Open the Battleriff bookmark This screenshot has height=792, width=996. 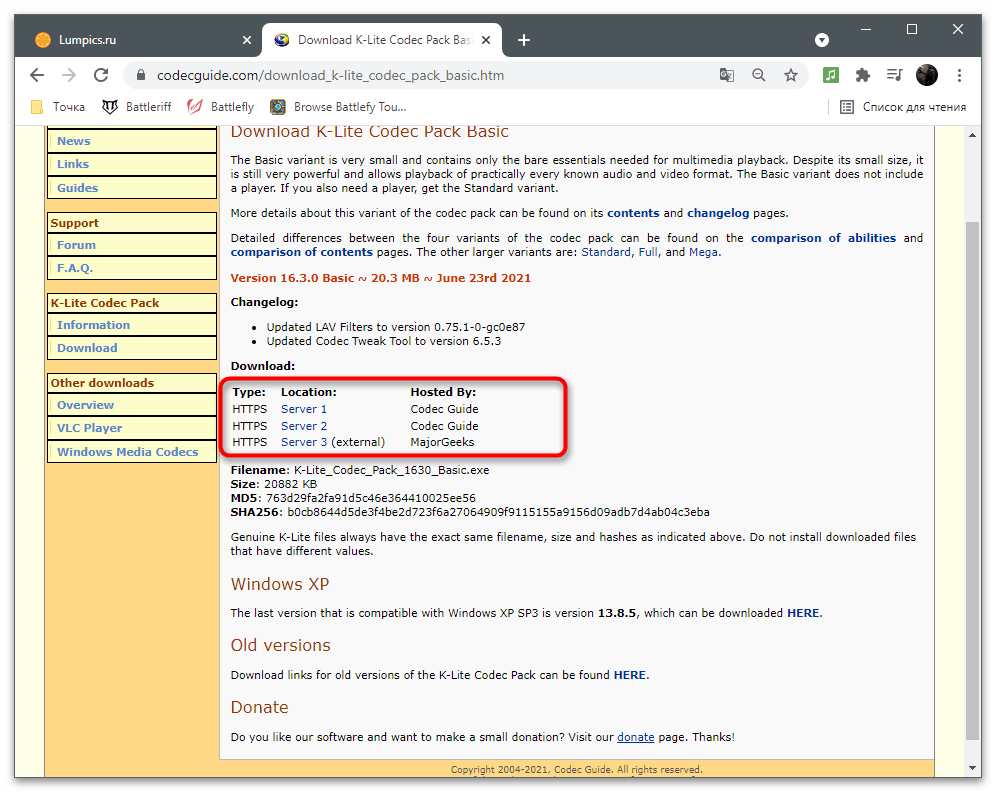(137, 107)
